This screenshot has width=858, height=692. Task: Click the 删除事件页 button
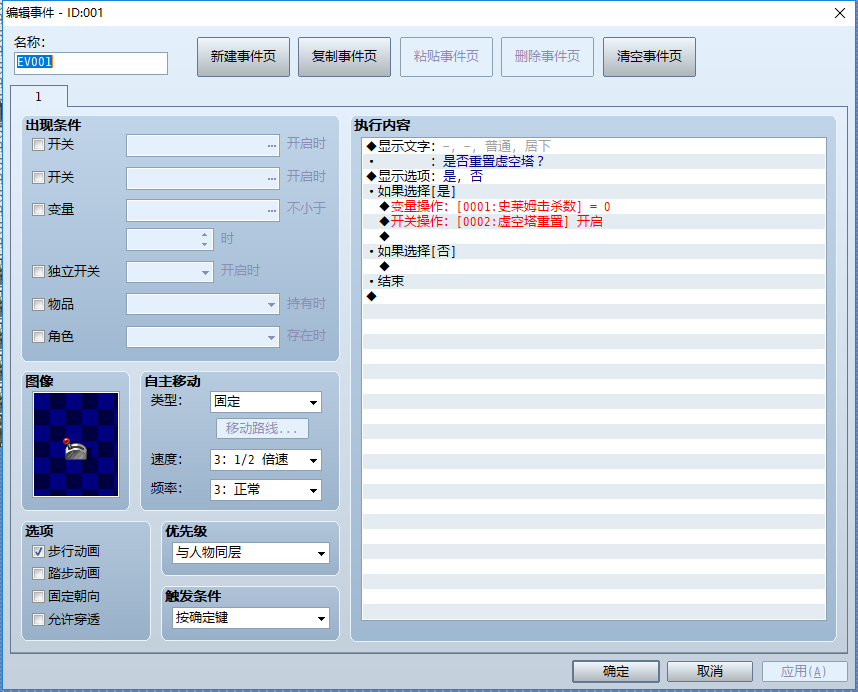tap(547, 57)
